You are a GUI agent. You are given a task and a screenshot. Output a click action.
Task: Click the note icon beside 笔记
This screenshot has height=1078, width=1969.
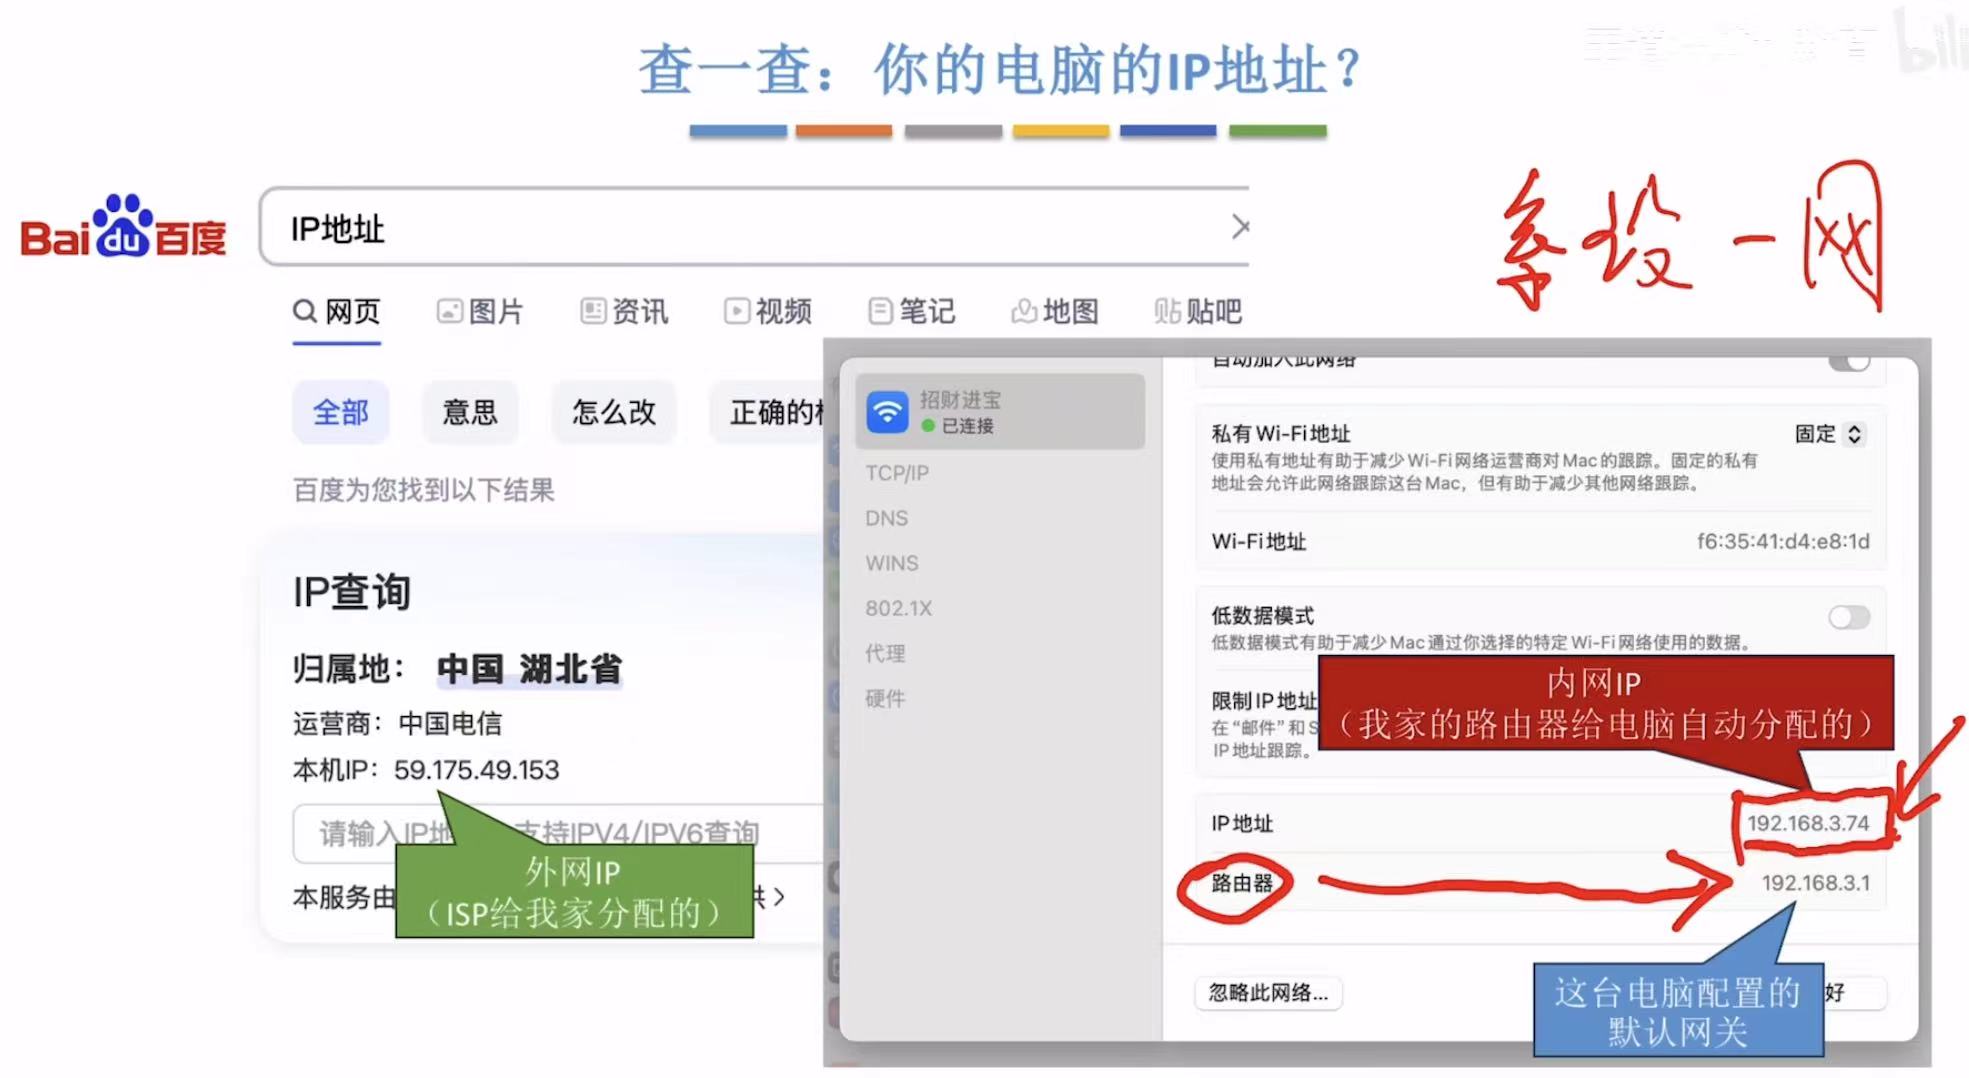coord(880,311)
